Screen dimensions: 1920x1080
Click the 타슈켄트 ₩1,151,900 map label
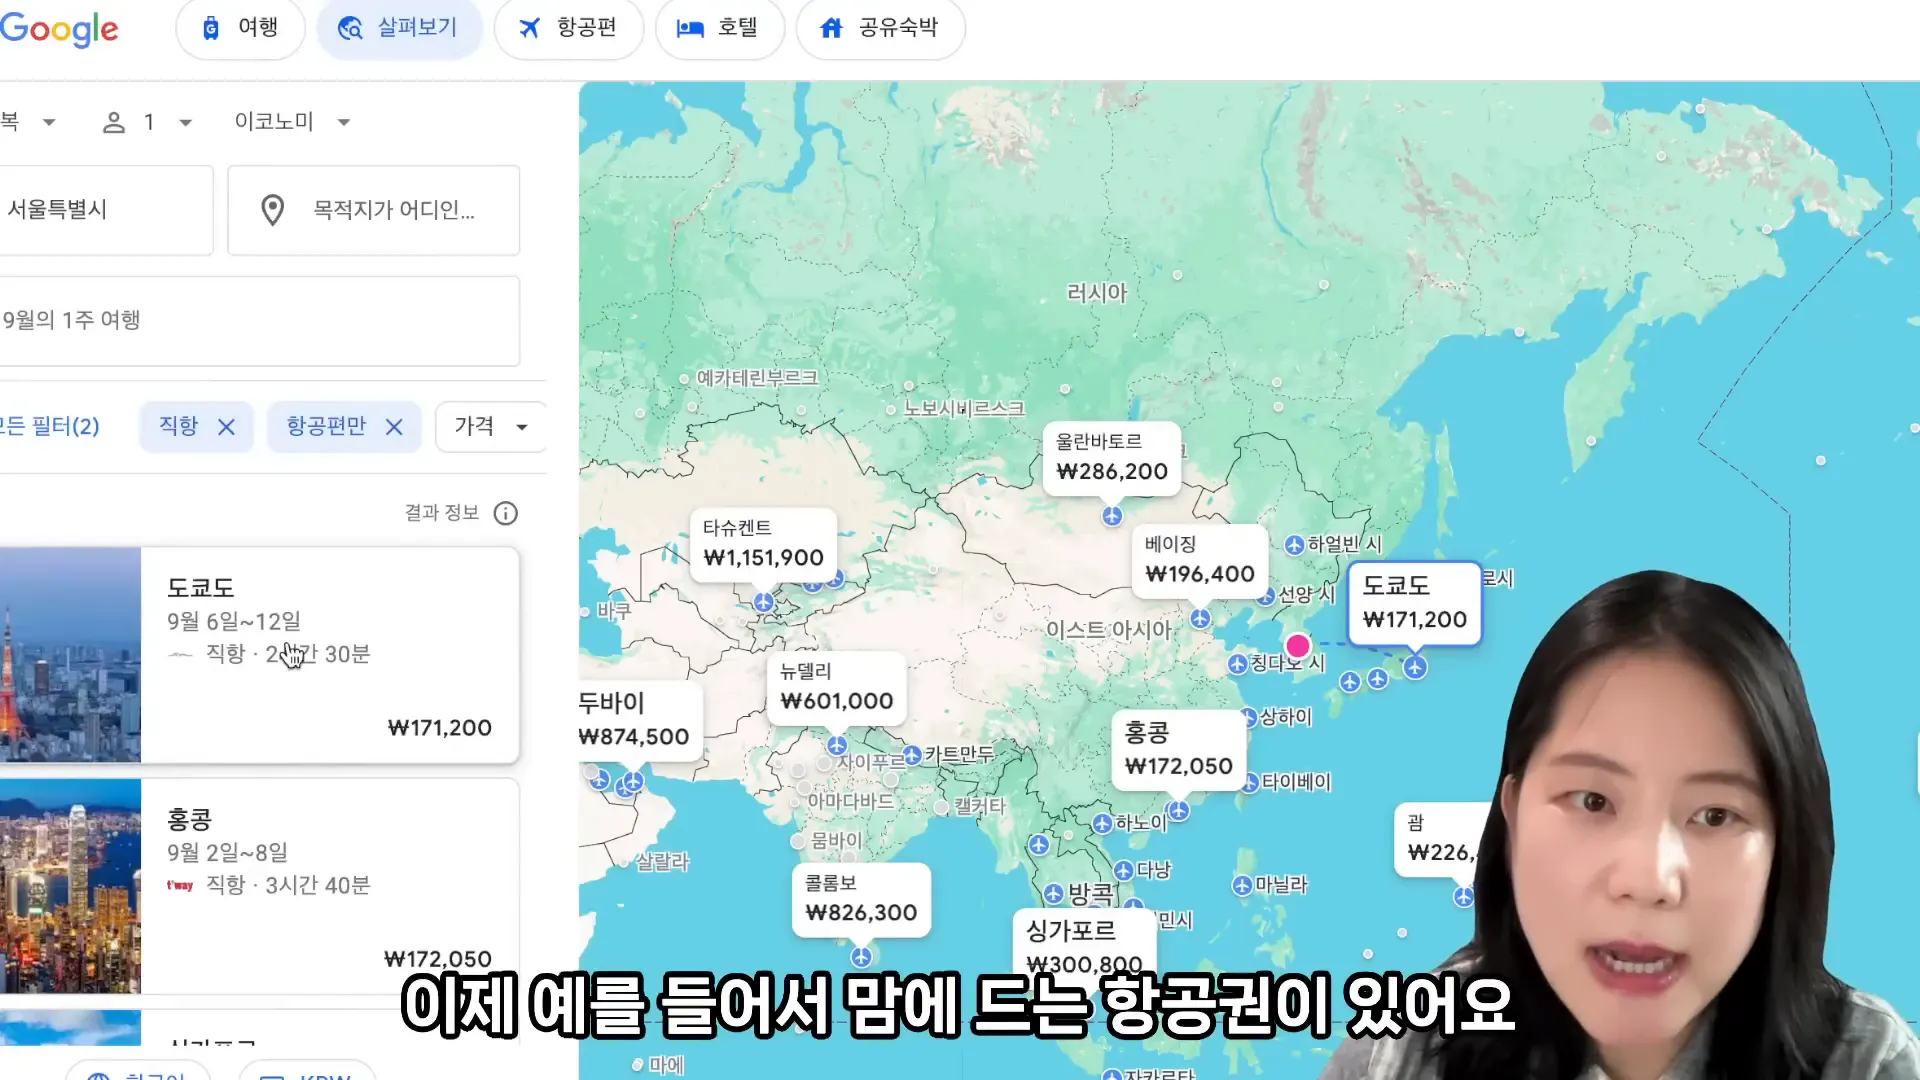coord(763,544)
